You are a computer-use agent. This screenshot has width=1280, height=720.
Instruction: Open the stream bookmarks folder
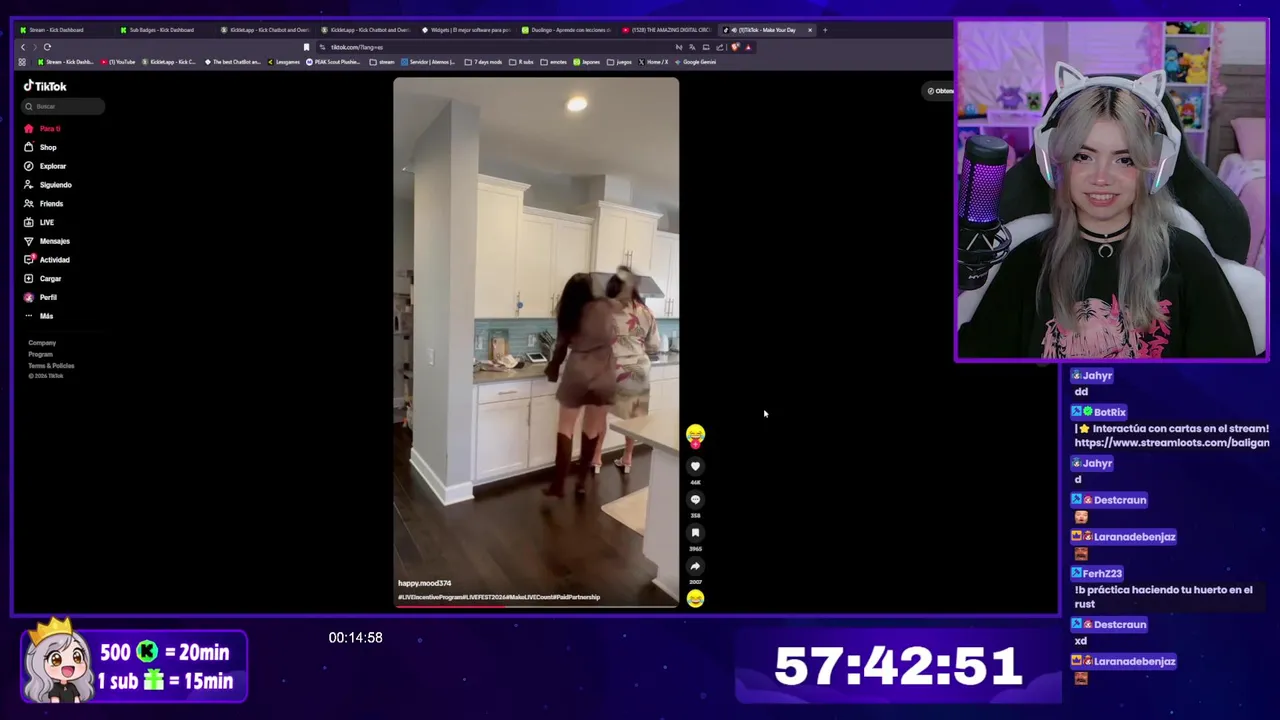click(382, 62)
